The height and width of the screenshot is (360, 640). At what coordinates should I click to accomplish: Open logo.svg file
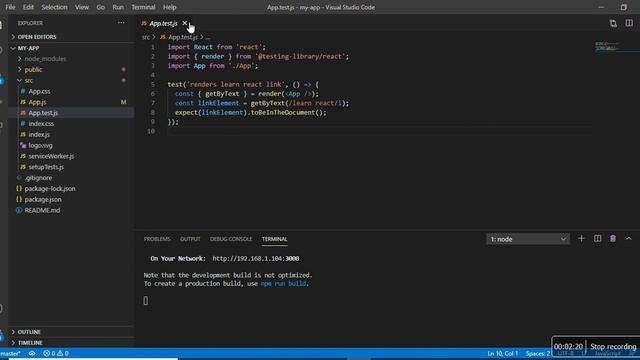[40, 145]
